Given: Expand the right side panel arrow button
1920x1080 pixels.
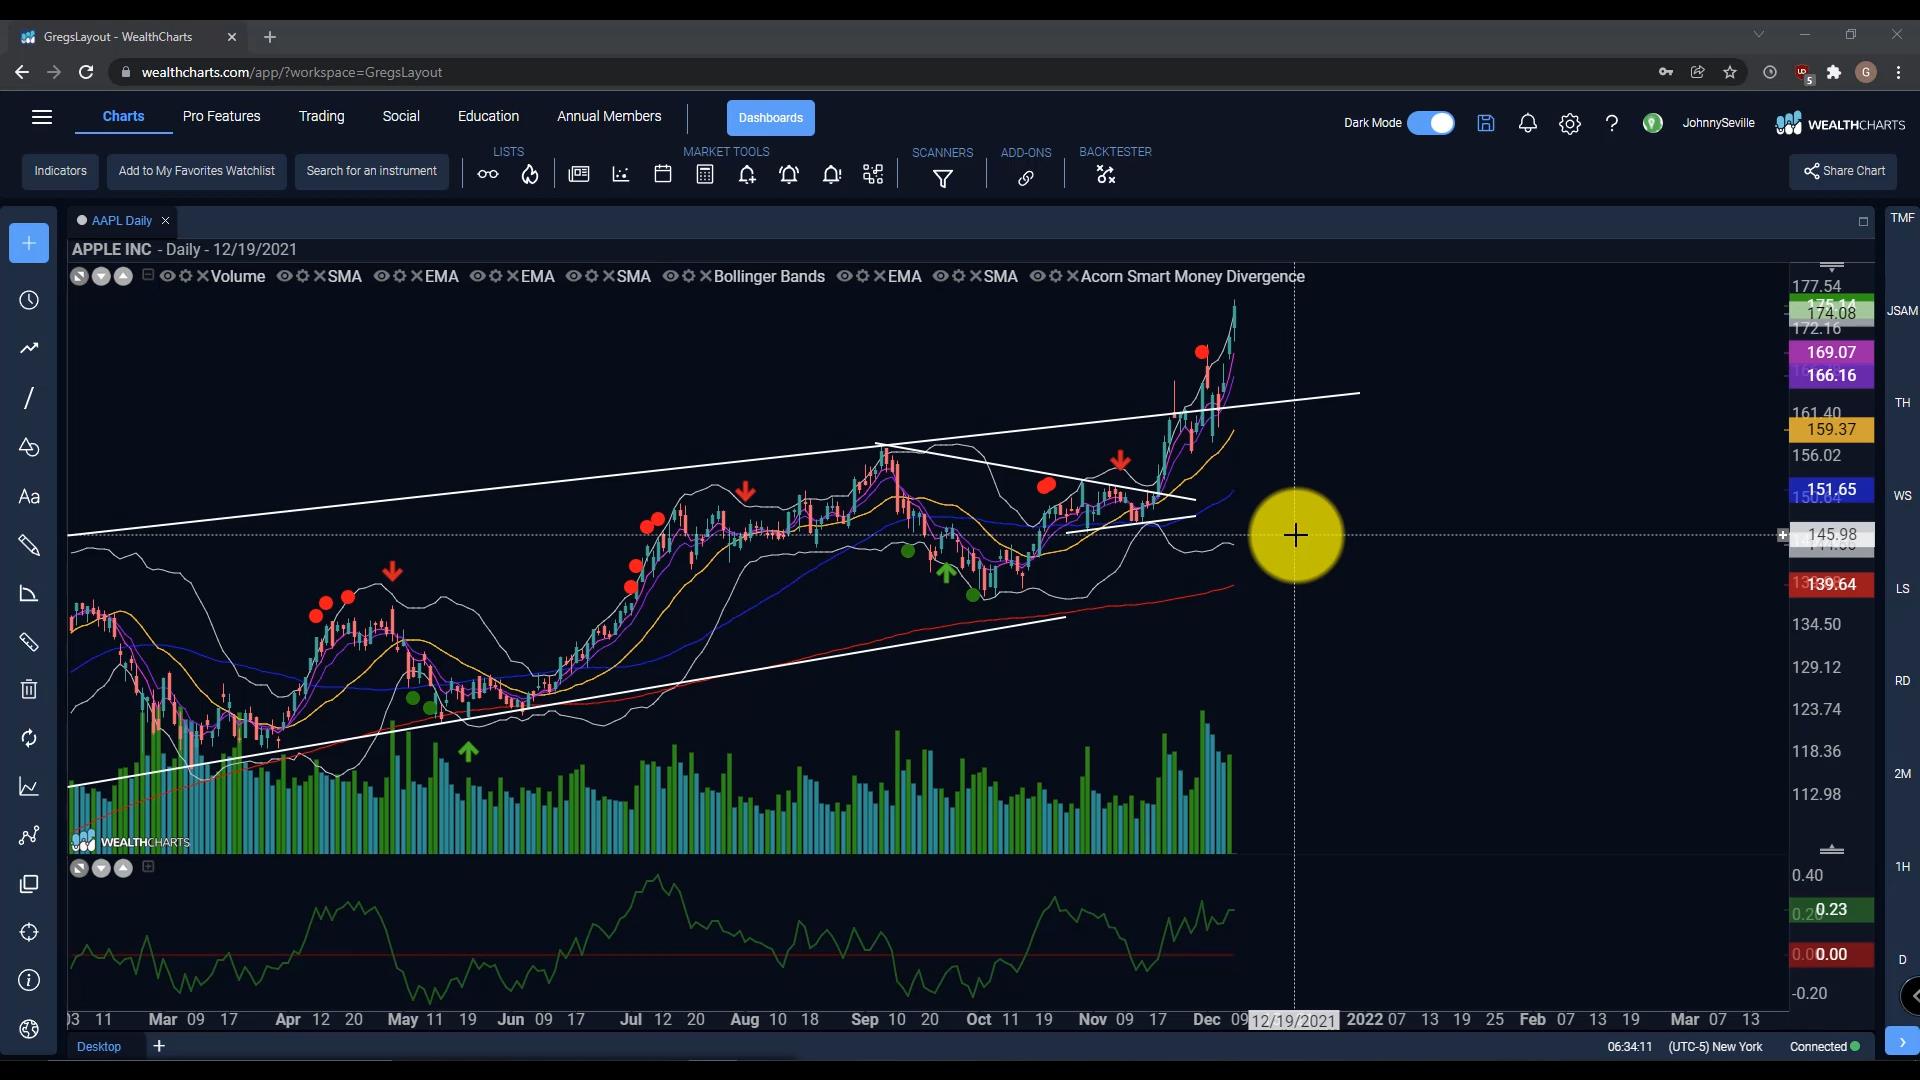Looking at the screenshot, I should pyautogui.click(x=1902, y=1041).
